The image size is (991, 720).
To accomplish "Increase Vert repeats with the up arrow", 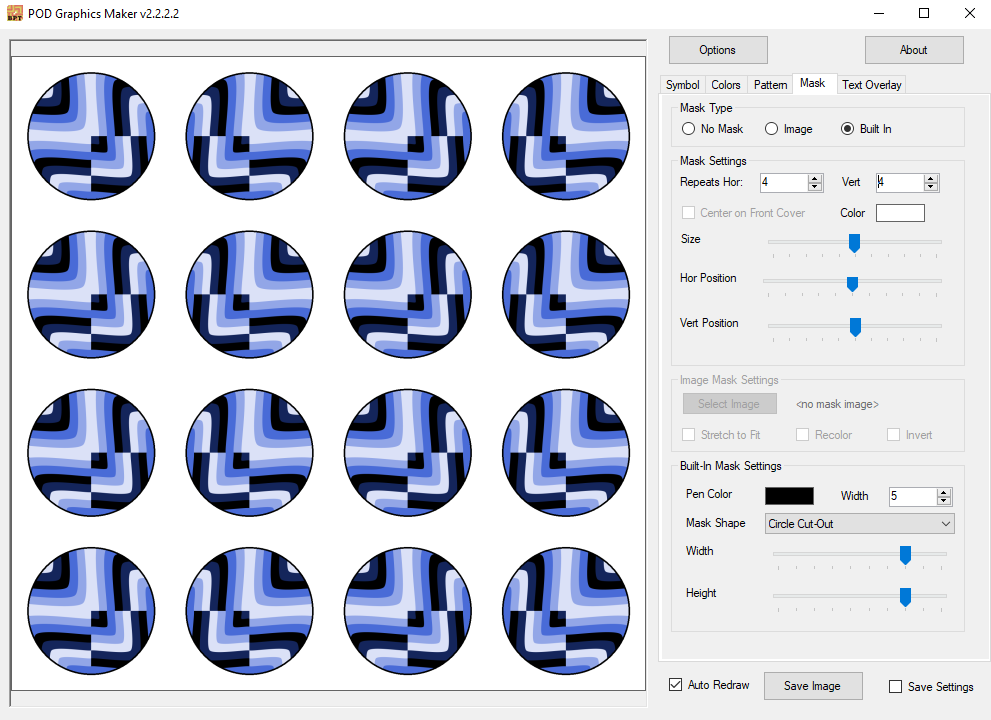I will tap(930, 179).
